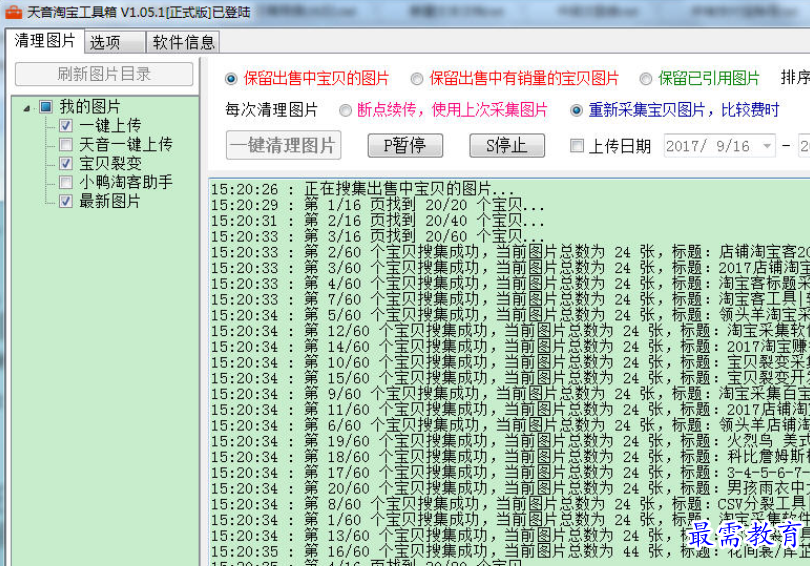The image size is (810, 566).
Task: Switch to the 清理图片 tab
Action: 45,41
